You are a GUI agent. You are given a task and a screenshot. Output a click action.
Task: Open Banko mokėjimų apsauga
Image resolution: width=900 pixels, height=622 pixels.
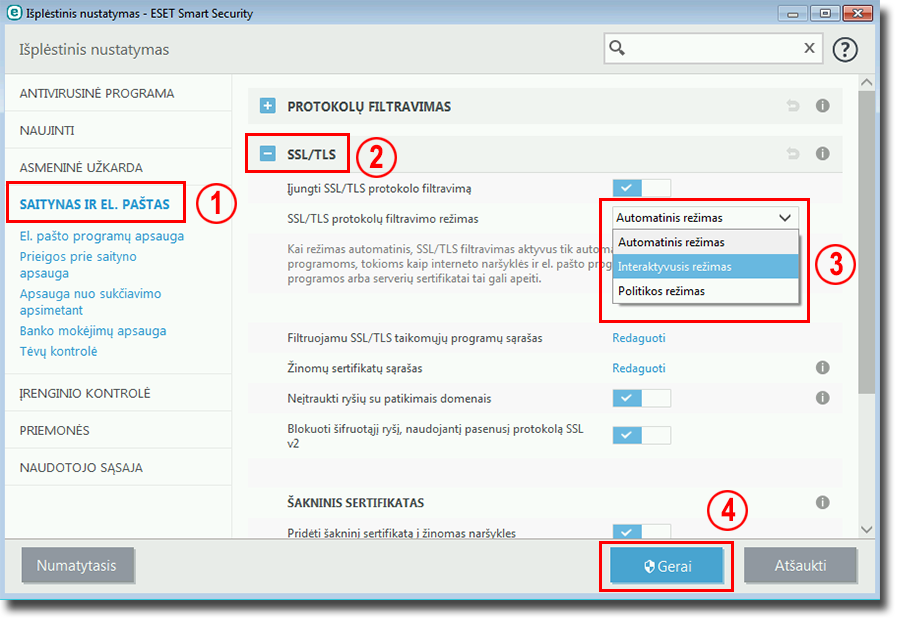93,331
